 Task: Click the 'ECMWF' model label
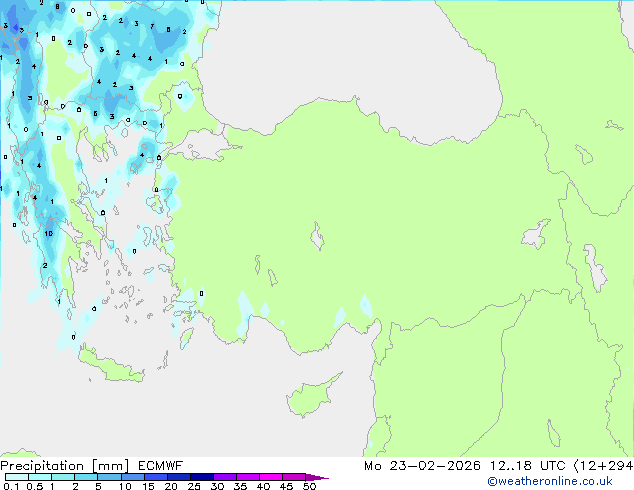(x=161, y=466)
